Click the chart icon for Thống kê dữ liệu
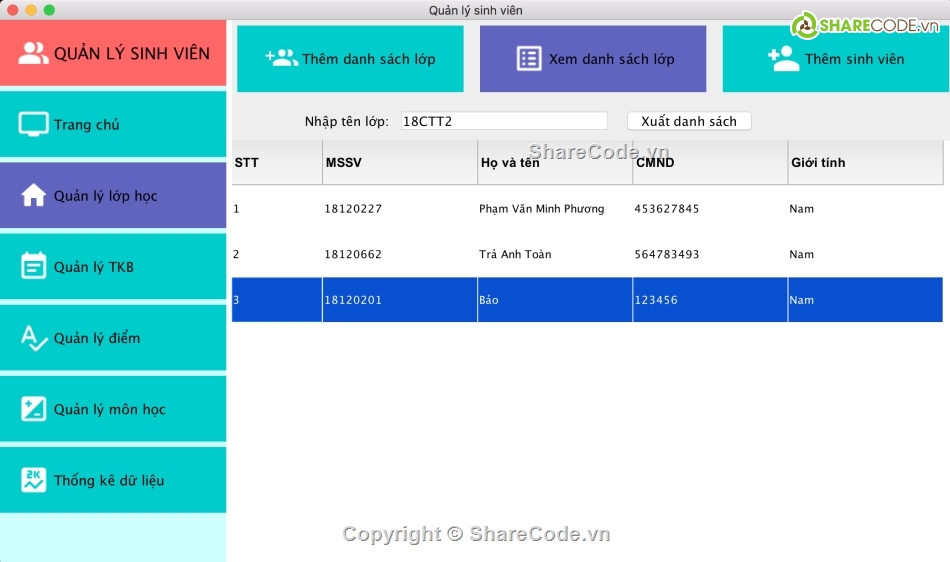The height and width of the screenshot is (562, 950). [x=33, y=480]
